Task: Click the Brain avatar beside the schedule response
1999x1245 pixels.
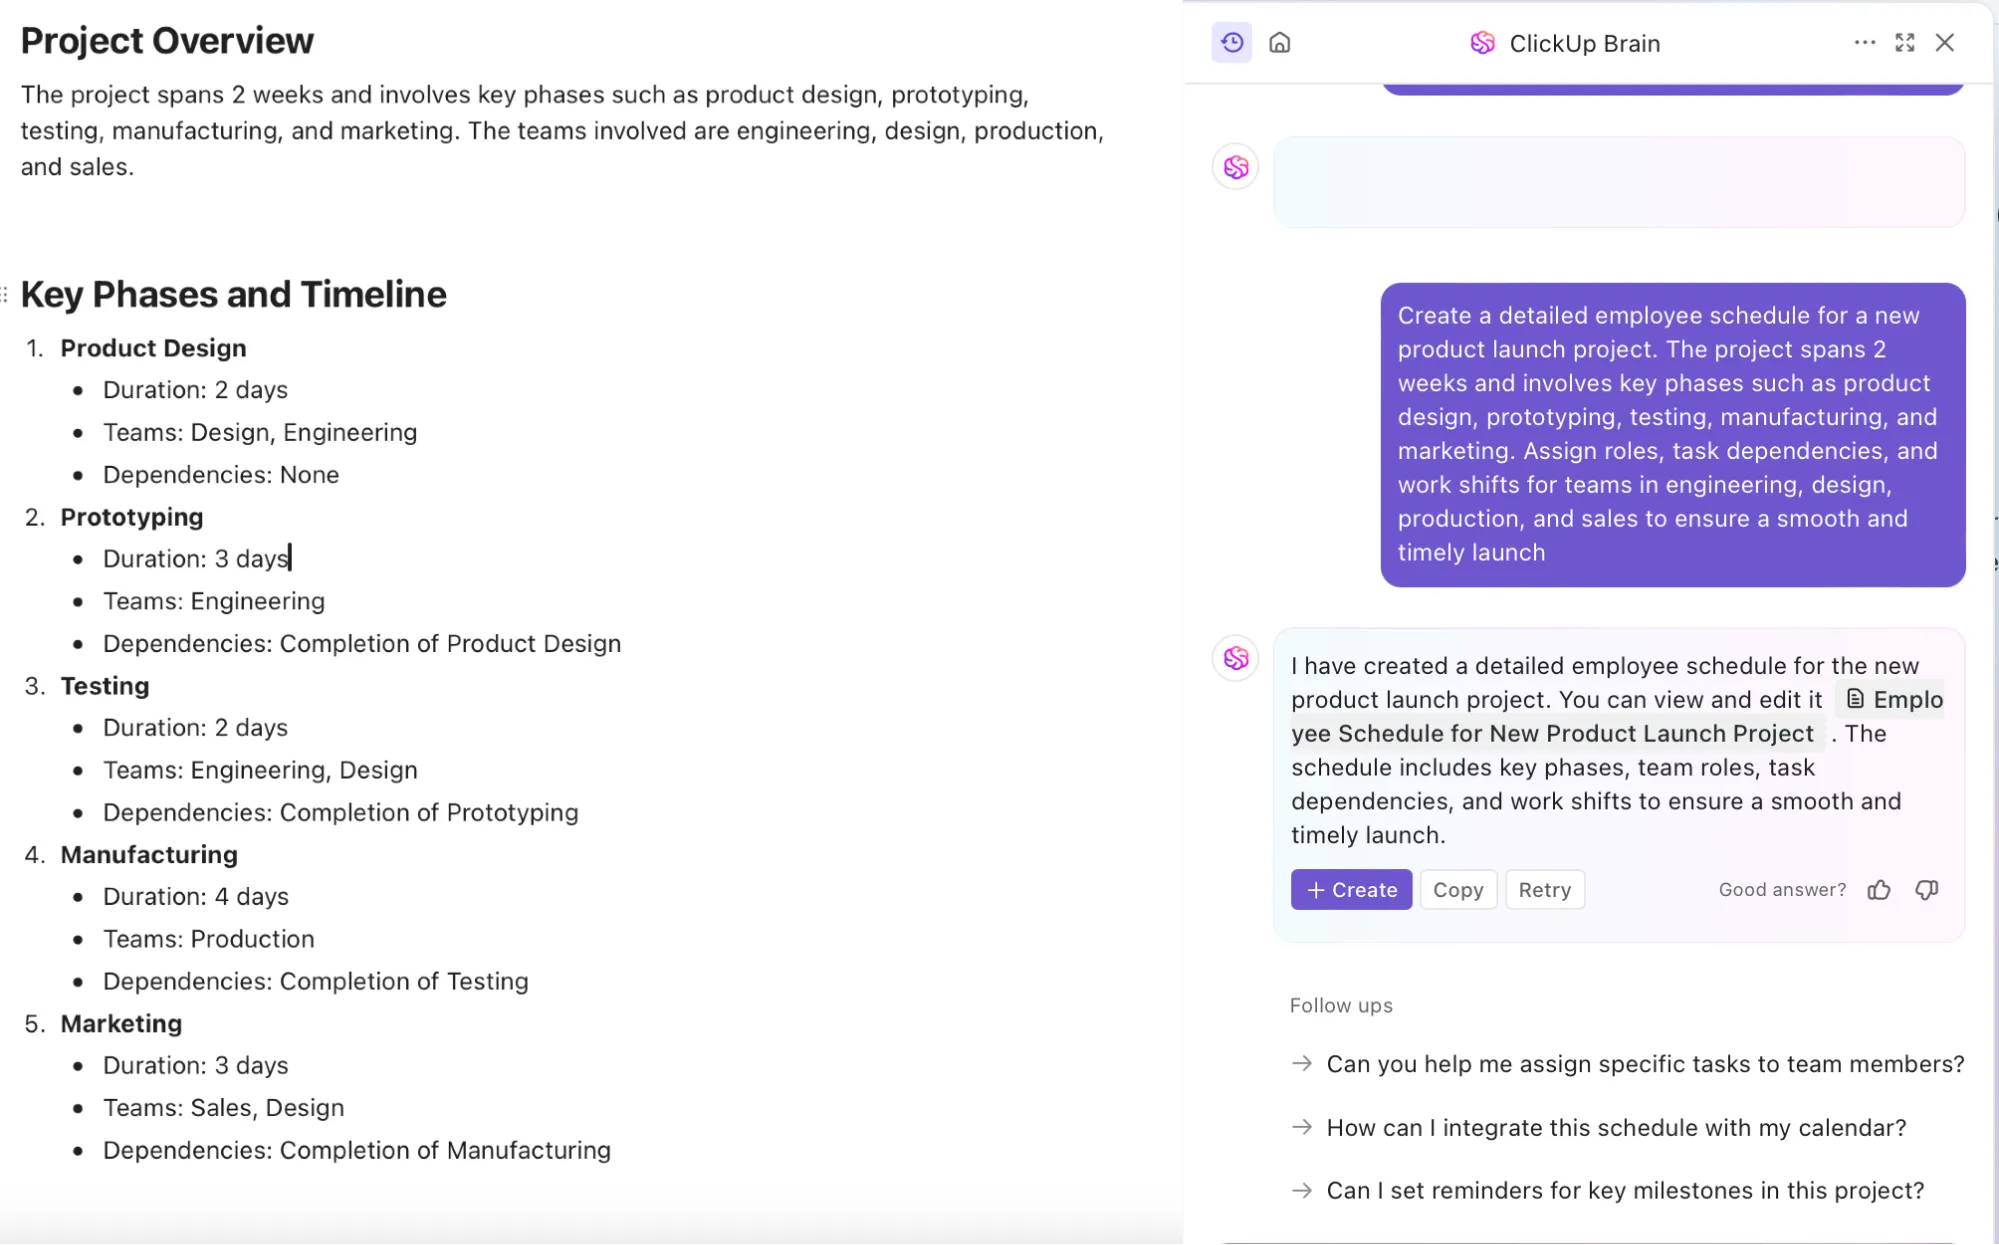Action: [x=1236, y=658]
